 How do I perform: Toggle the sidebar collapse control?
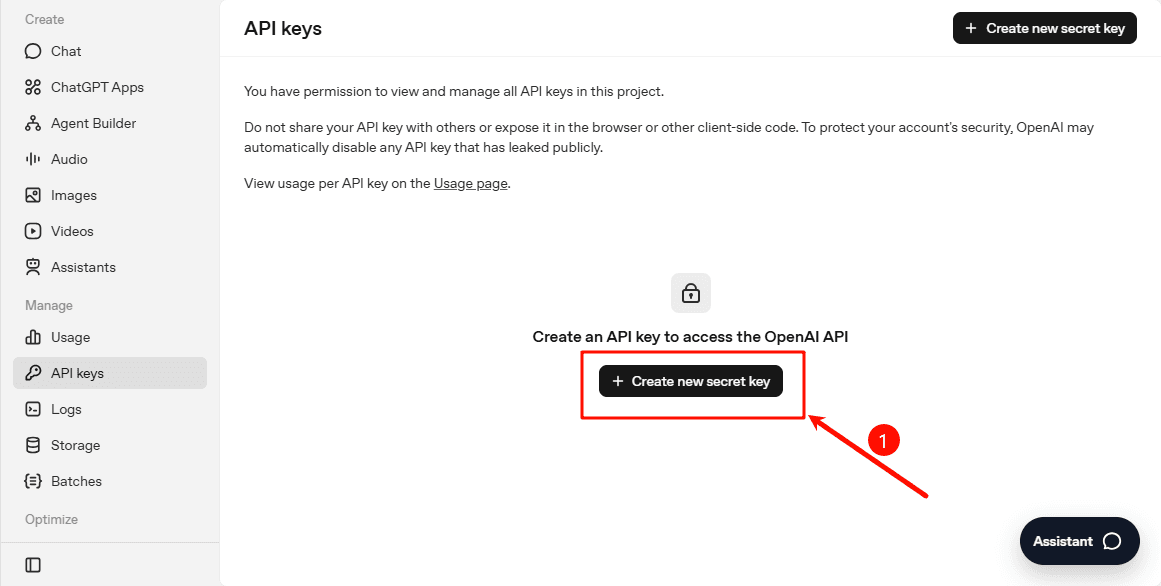click(32, 565)
